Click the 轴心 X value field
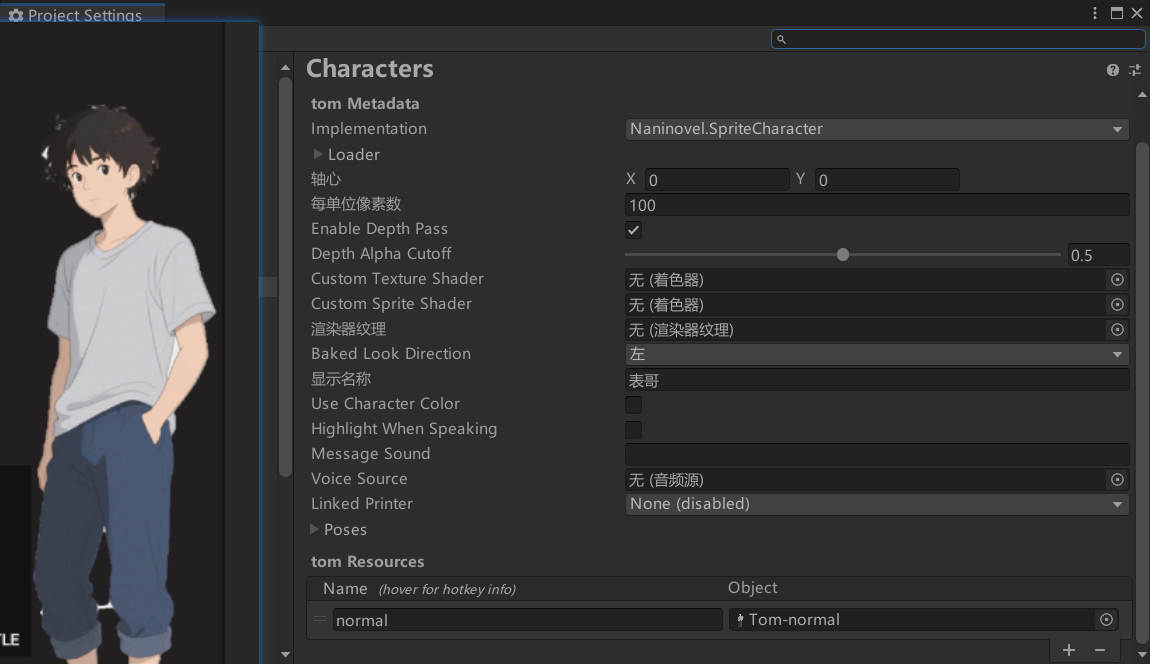The image size is (1150, 664). tap(717, 180)
